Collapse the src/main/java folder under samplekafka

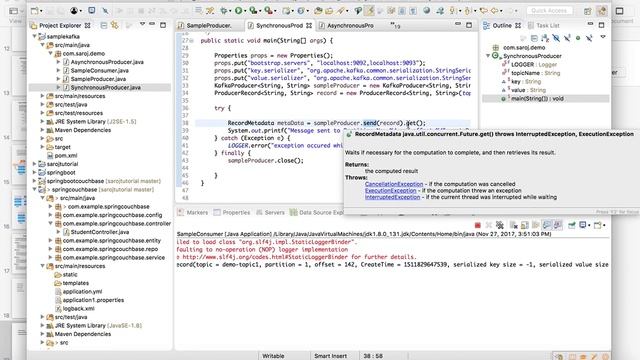[42, 45]
